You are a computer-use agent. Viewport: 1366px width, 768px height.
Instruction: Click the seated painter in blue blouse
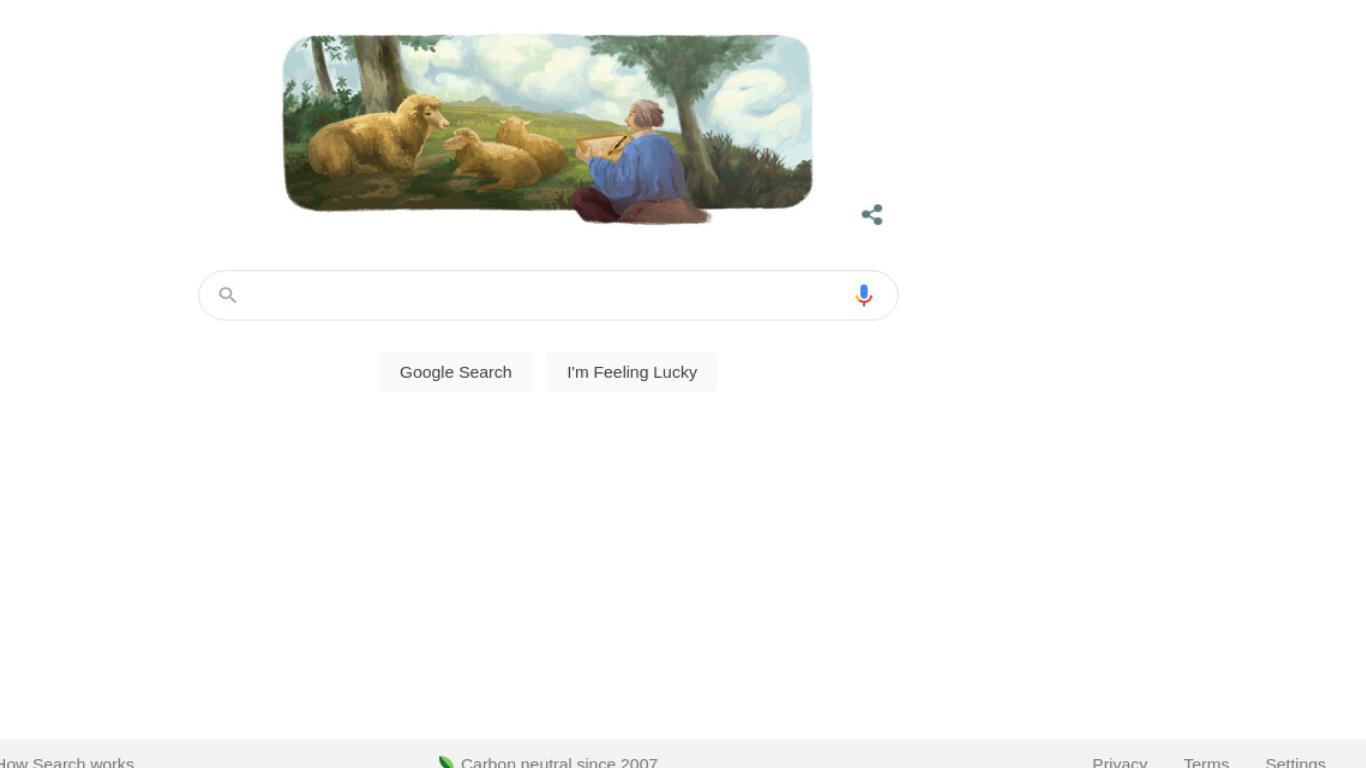pos(637,162)
